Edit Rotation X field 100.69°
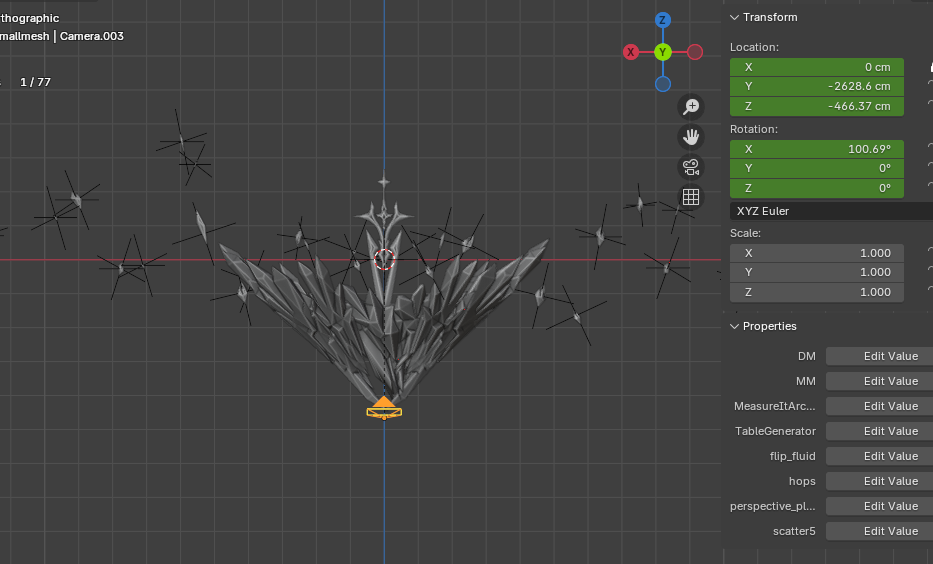933x564 pixels. [x=817, y=149]
